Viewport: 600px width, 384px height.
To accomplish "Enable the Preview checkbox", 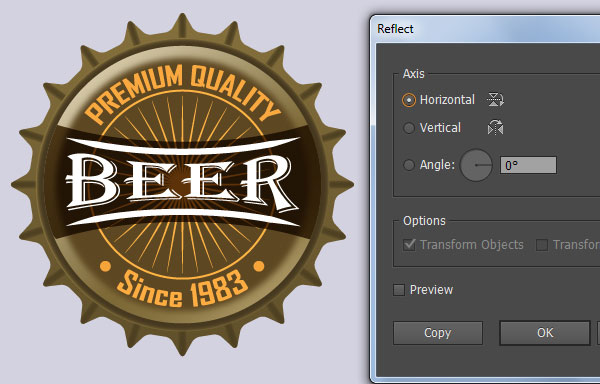I will click(399, 290).
